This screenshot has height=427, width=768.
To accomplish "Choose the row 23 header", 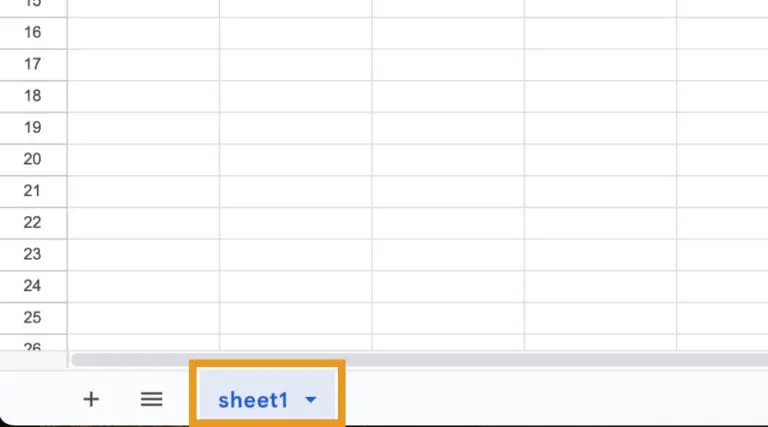I will click(x=33, y=254).
